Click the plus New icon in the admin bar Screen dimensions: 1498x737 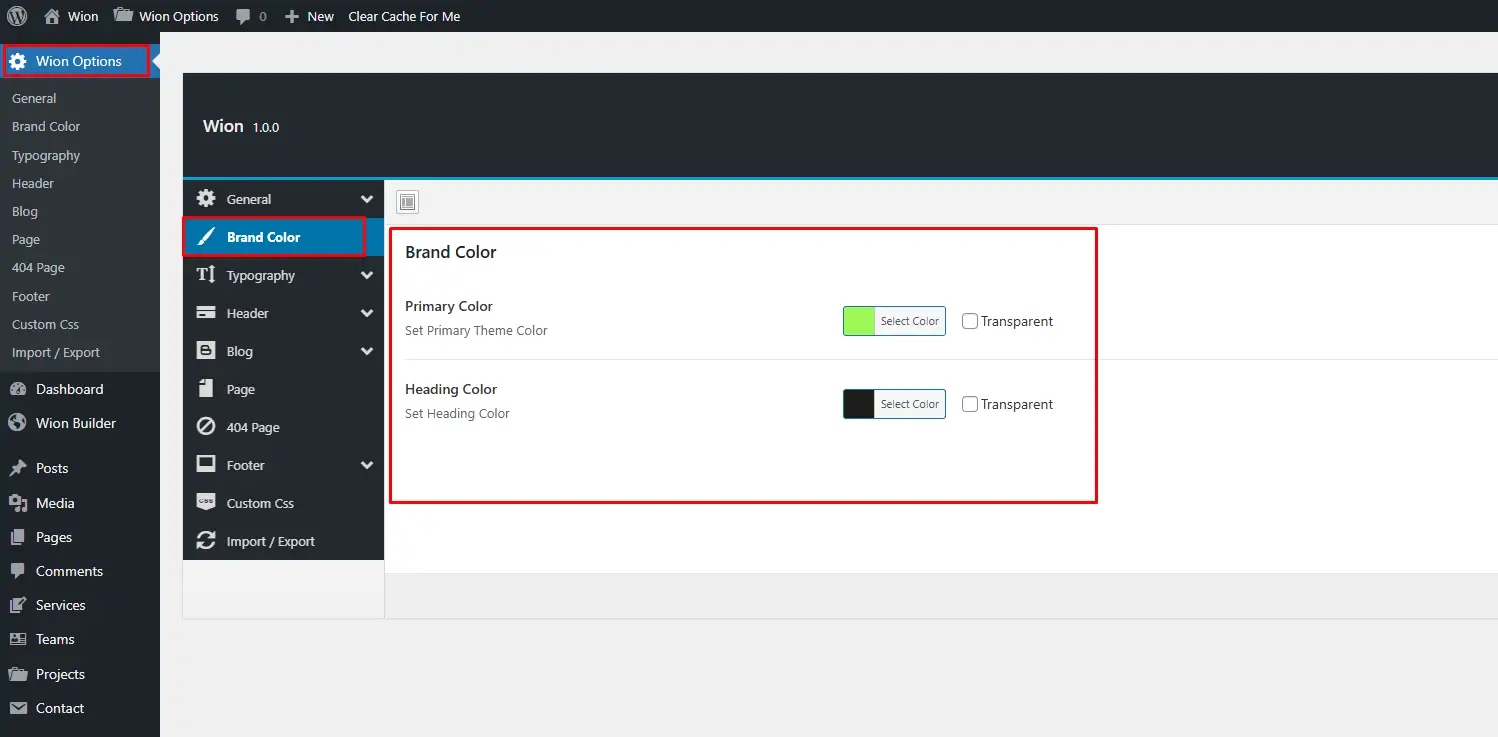coord(292,17)
